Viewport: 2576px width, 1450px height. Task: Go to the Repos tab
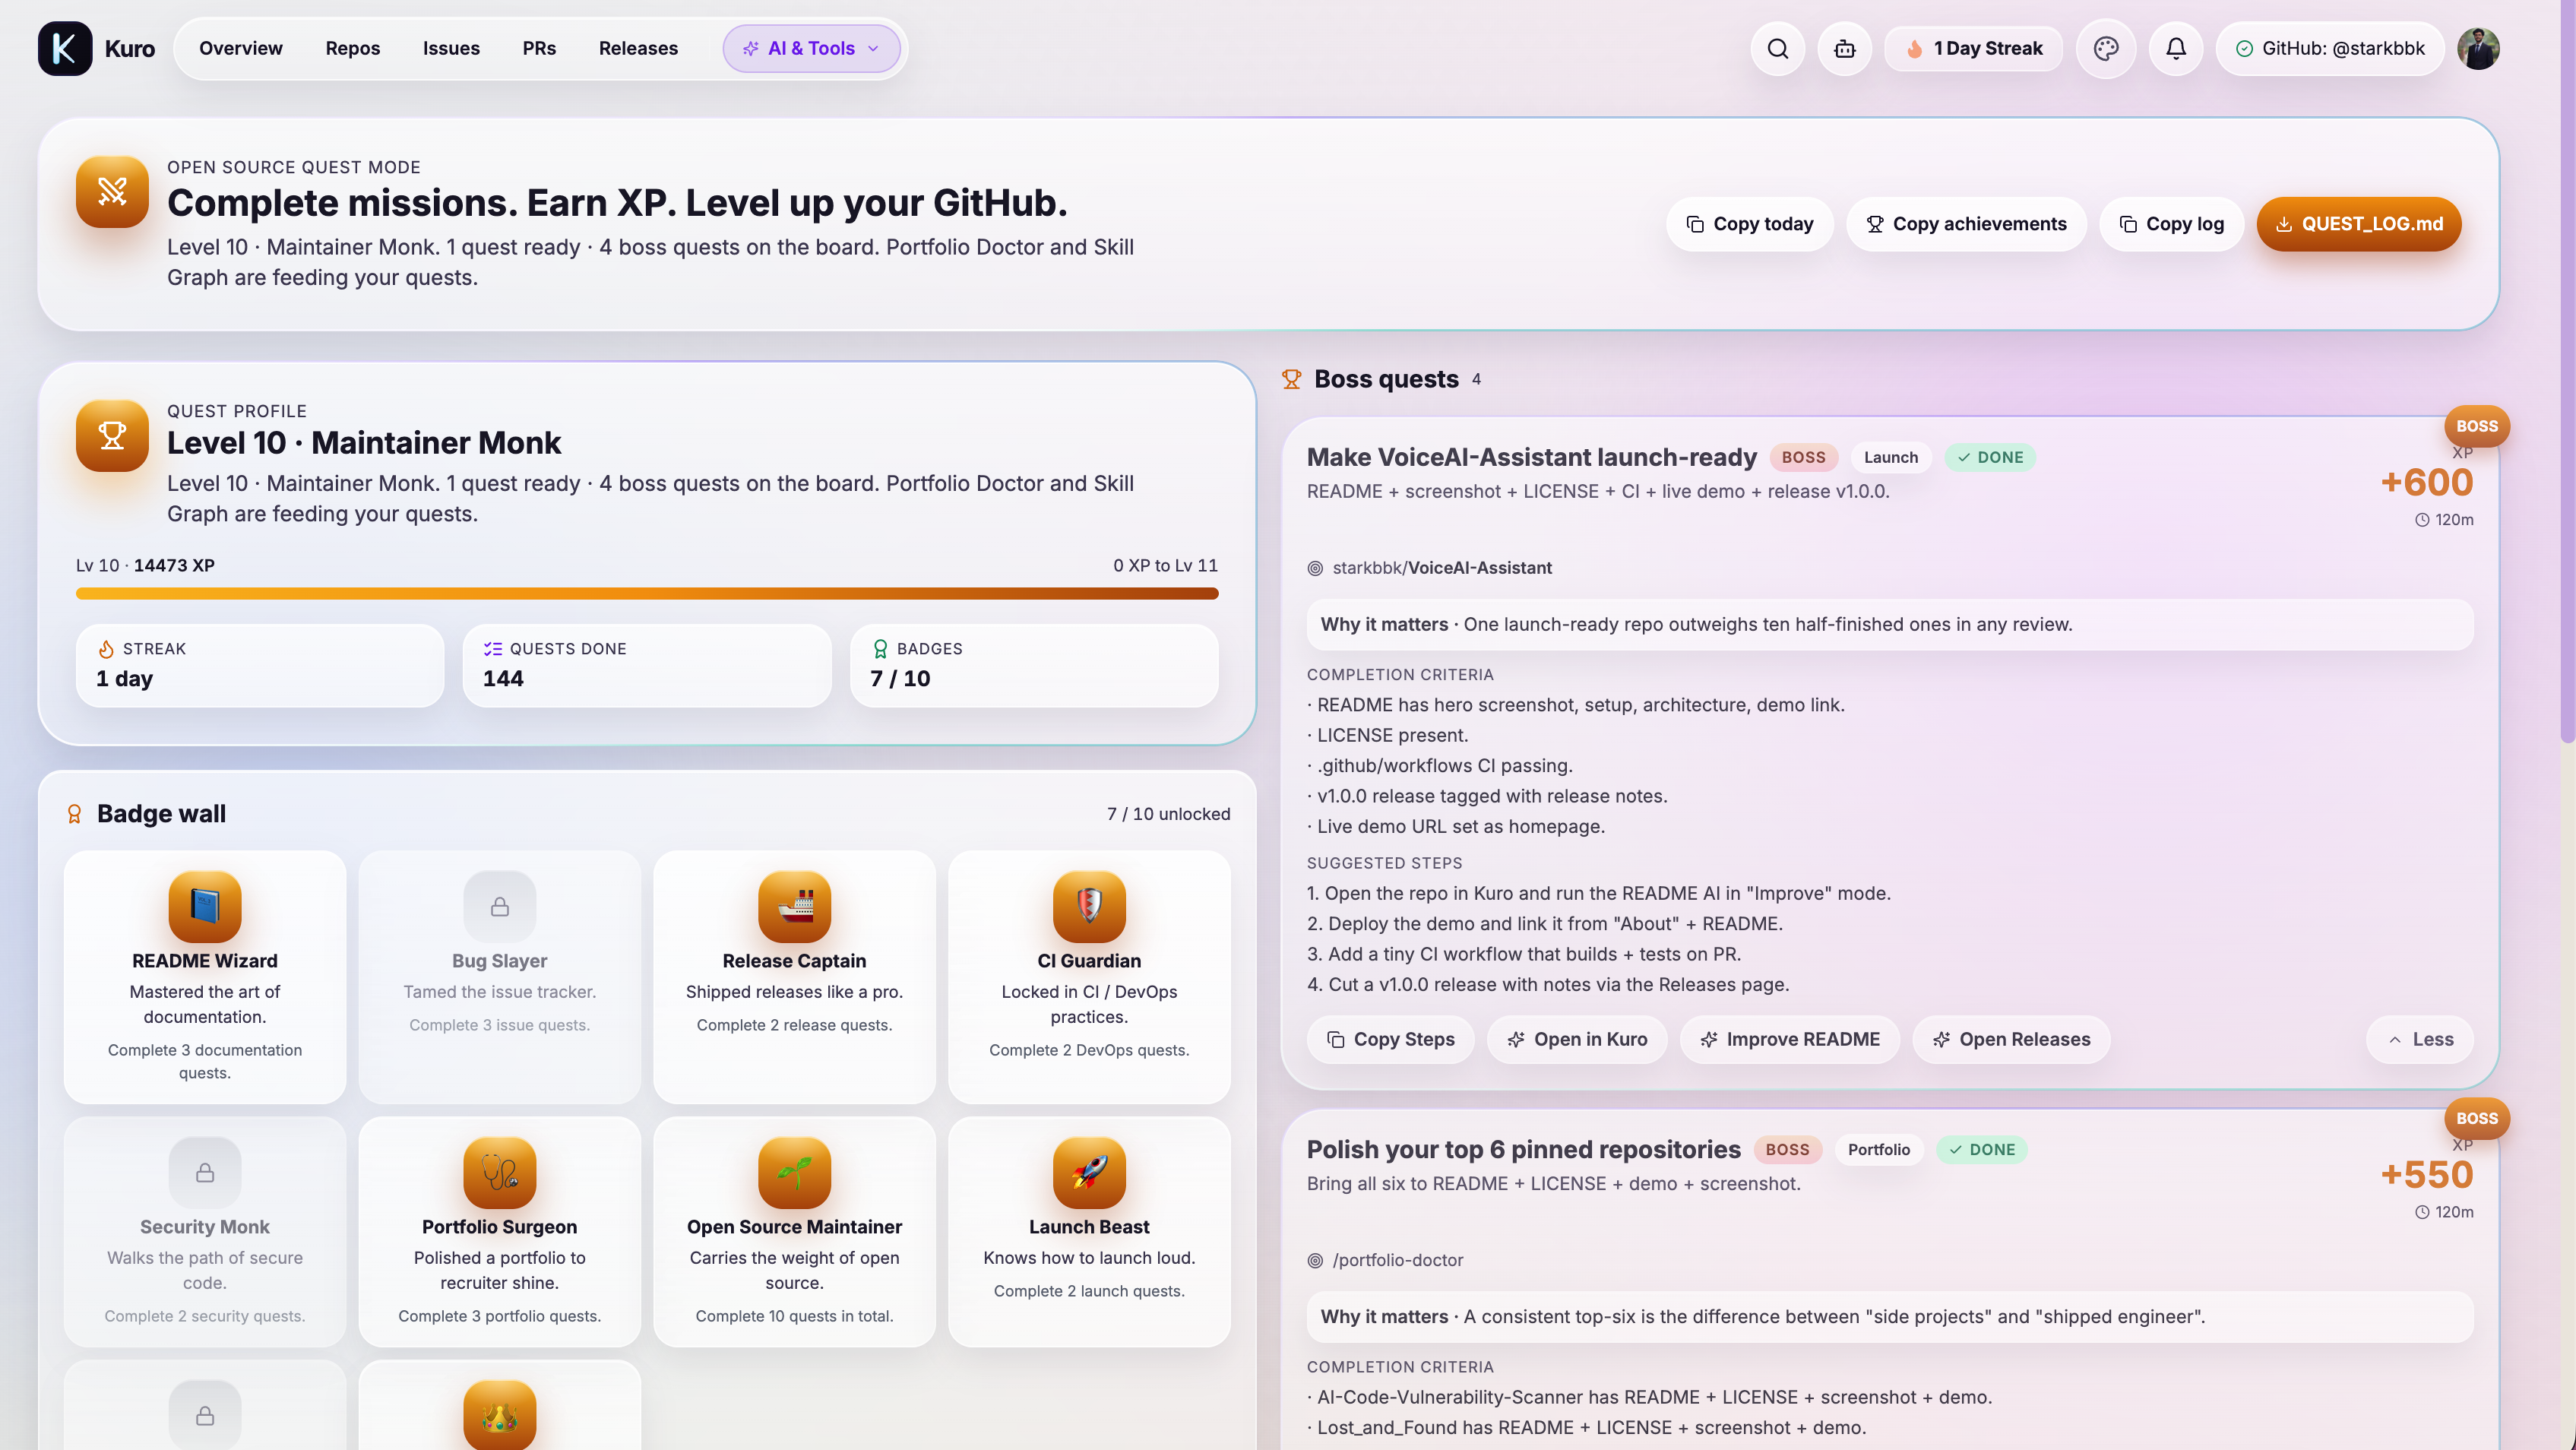pos(353,48)
